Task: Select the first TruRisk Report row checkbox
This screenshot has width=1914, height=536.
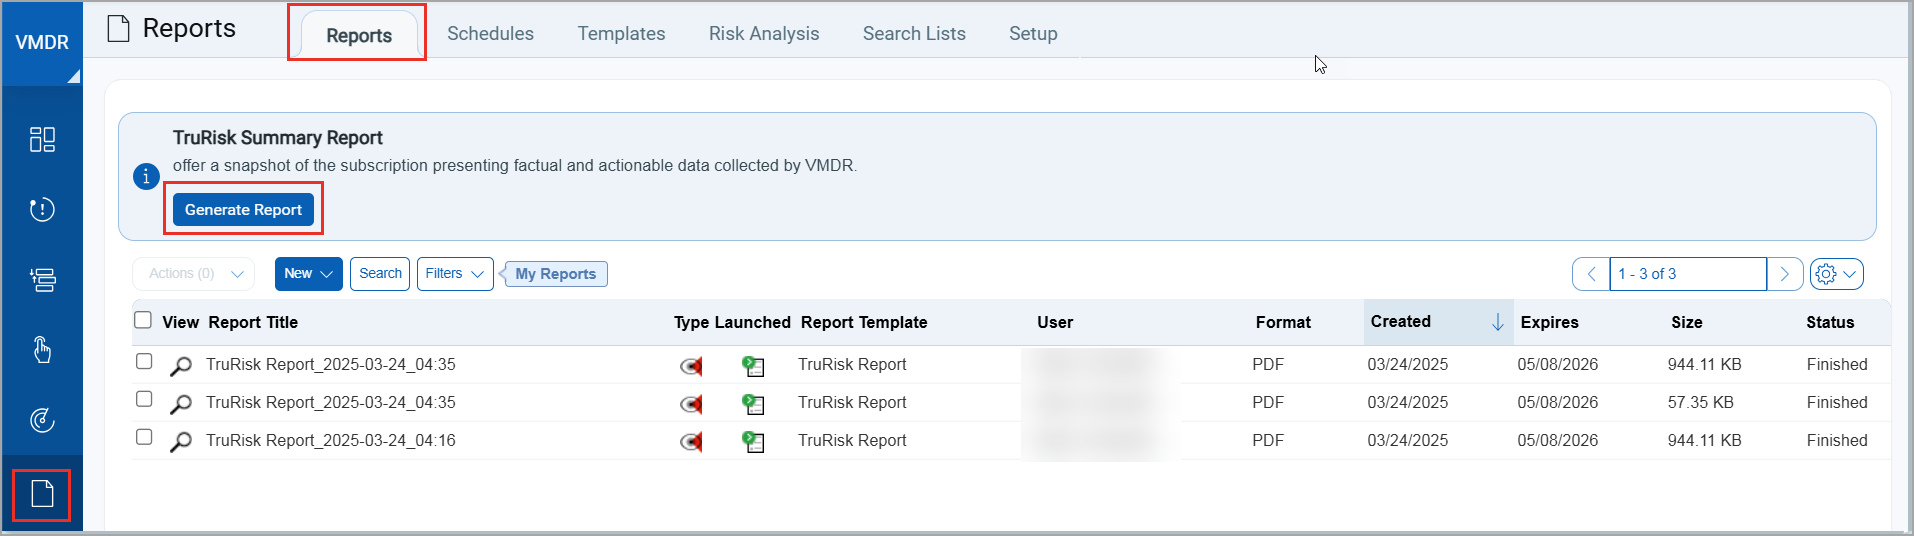Action: pyautogui.click(x=144, y=362)
